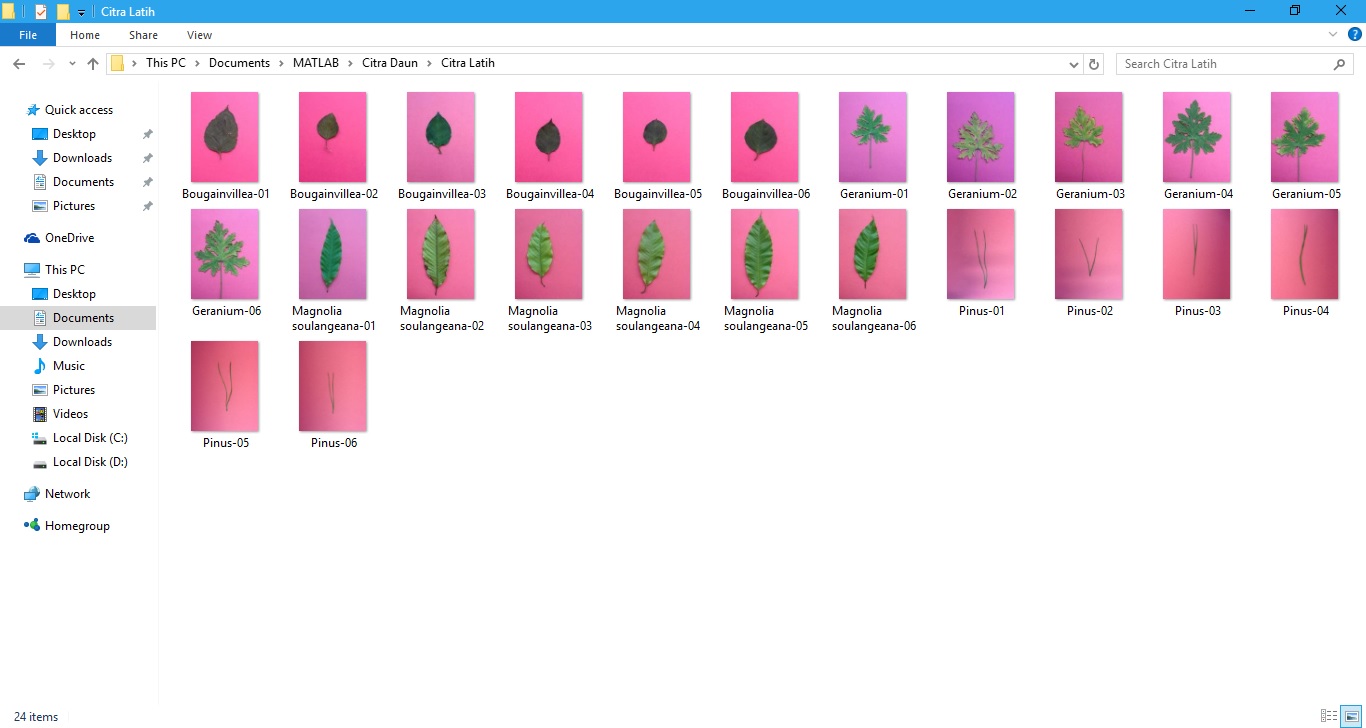1366x728 pixels.
Task: Open the Explorer Help icon
Action: click(1355, 35)
